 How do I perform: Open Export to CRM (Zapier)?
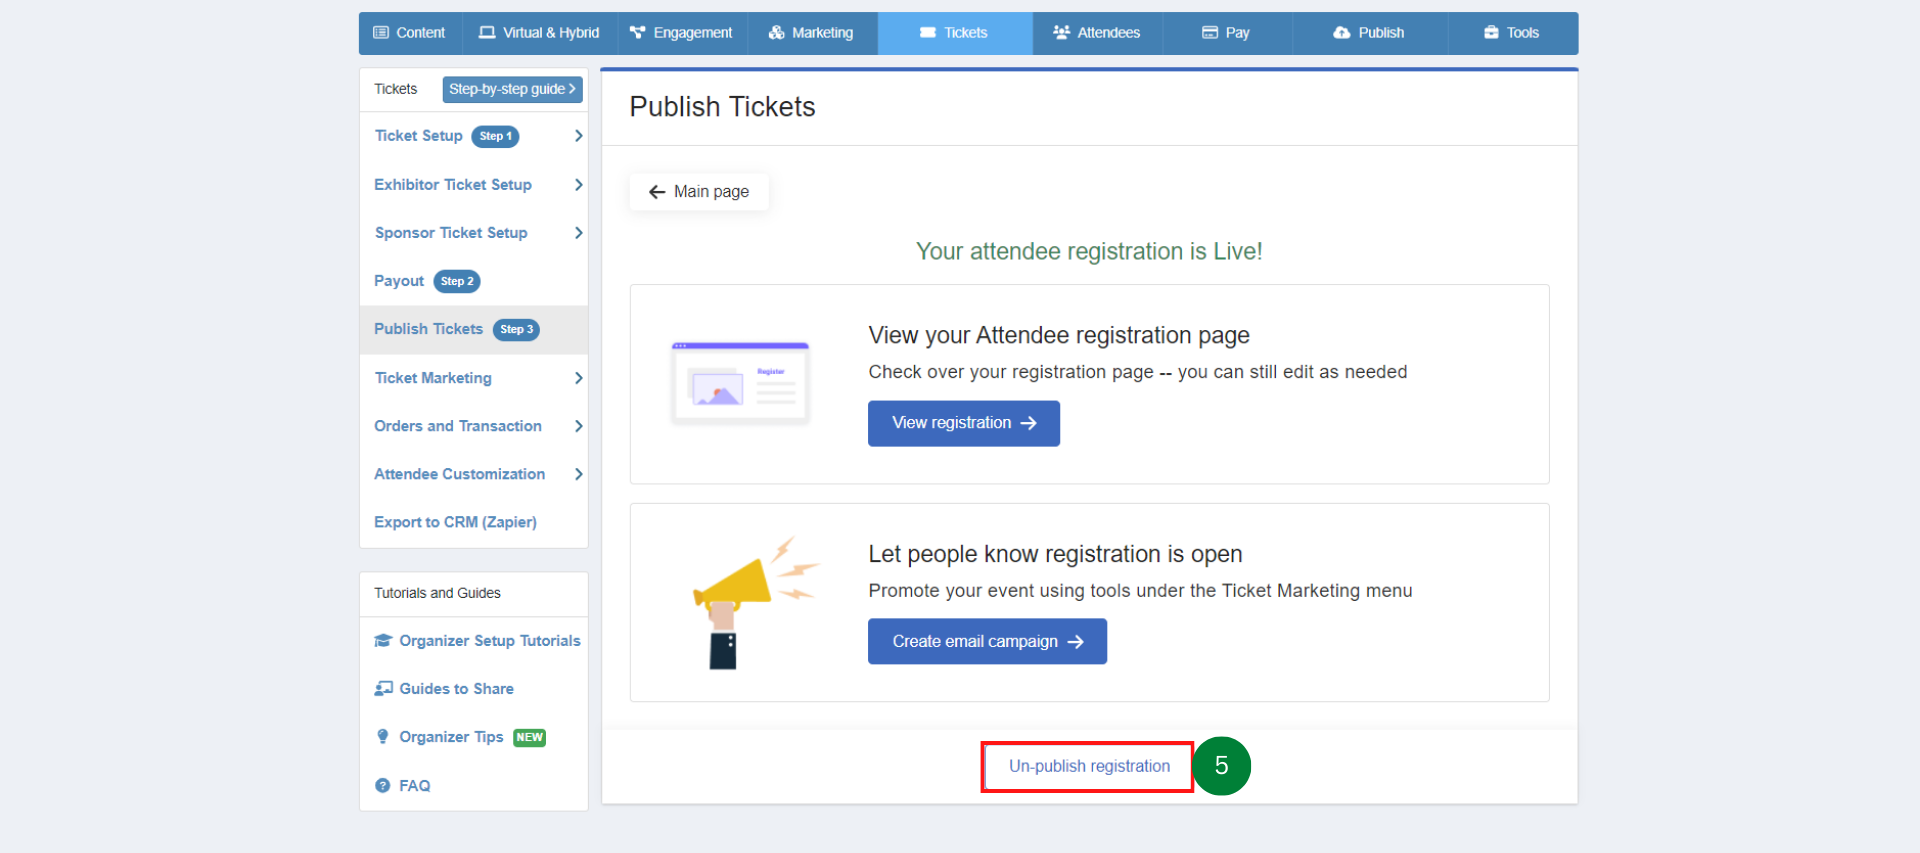point(455,522)
